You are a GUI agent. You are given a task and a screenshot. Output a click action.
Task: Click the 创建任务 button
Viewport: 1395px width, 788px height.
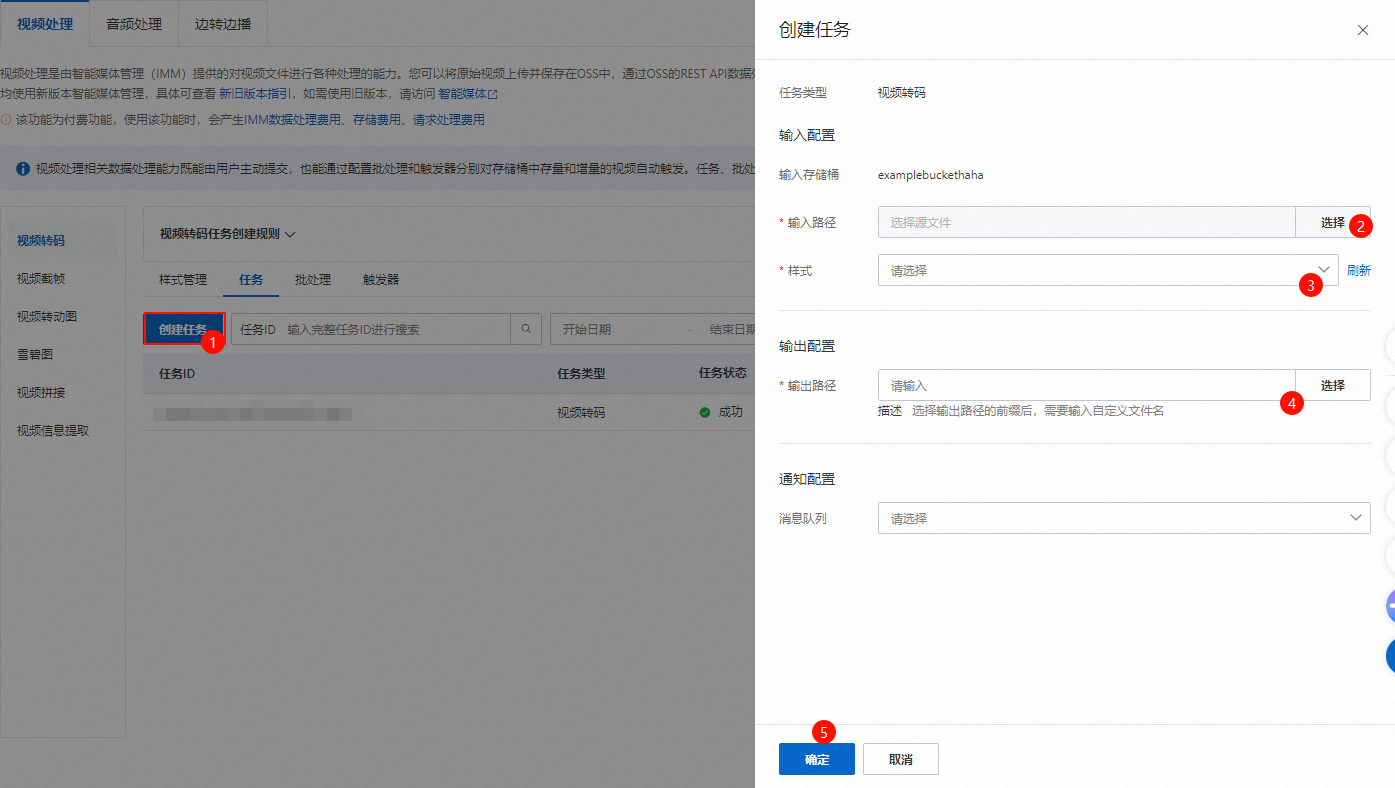(x=183, y=329)
